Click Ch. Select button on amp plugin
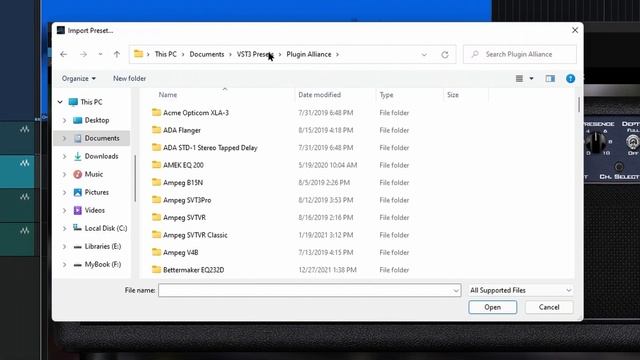 tap(619, 167)
